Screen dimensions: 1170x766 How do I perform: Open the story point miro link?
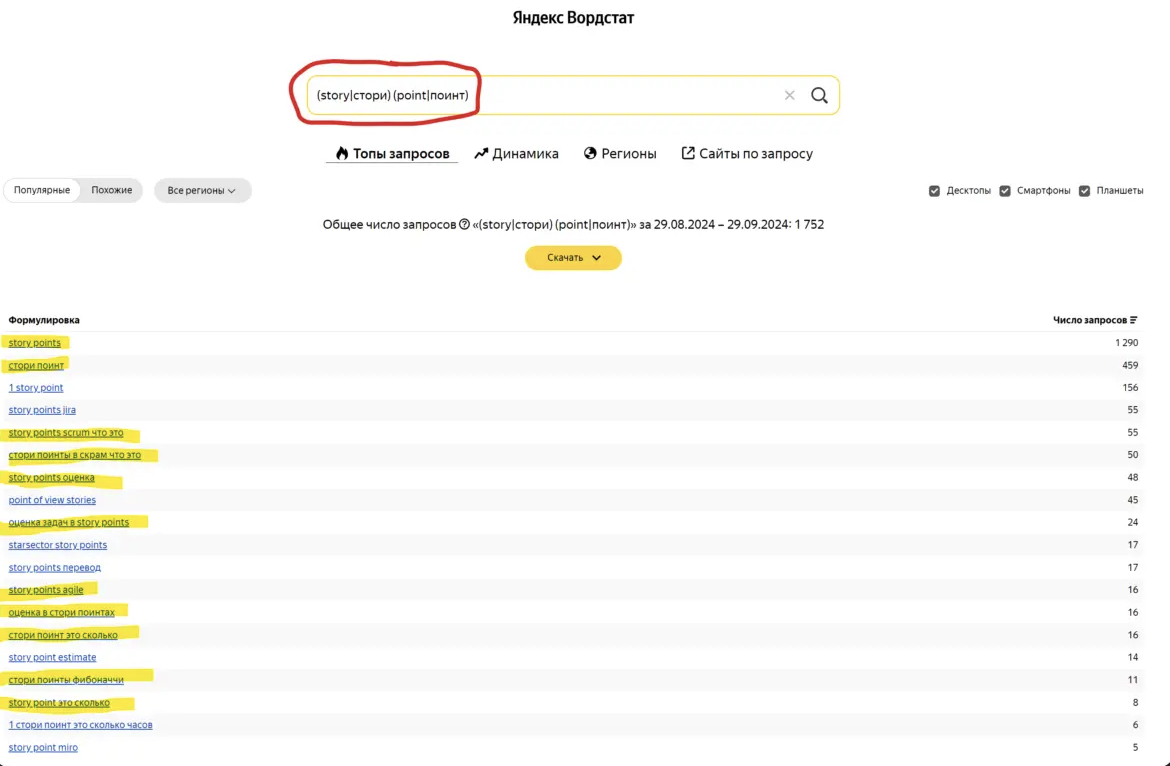pos(43,747)
